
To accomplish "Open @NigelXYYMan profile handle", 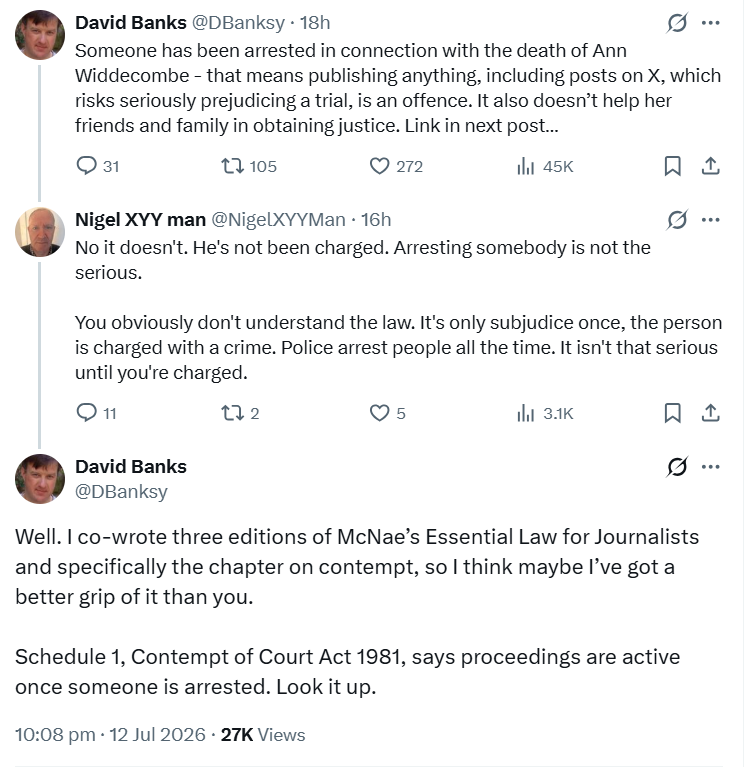I will tap(278, 220).
